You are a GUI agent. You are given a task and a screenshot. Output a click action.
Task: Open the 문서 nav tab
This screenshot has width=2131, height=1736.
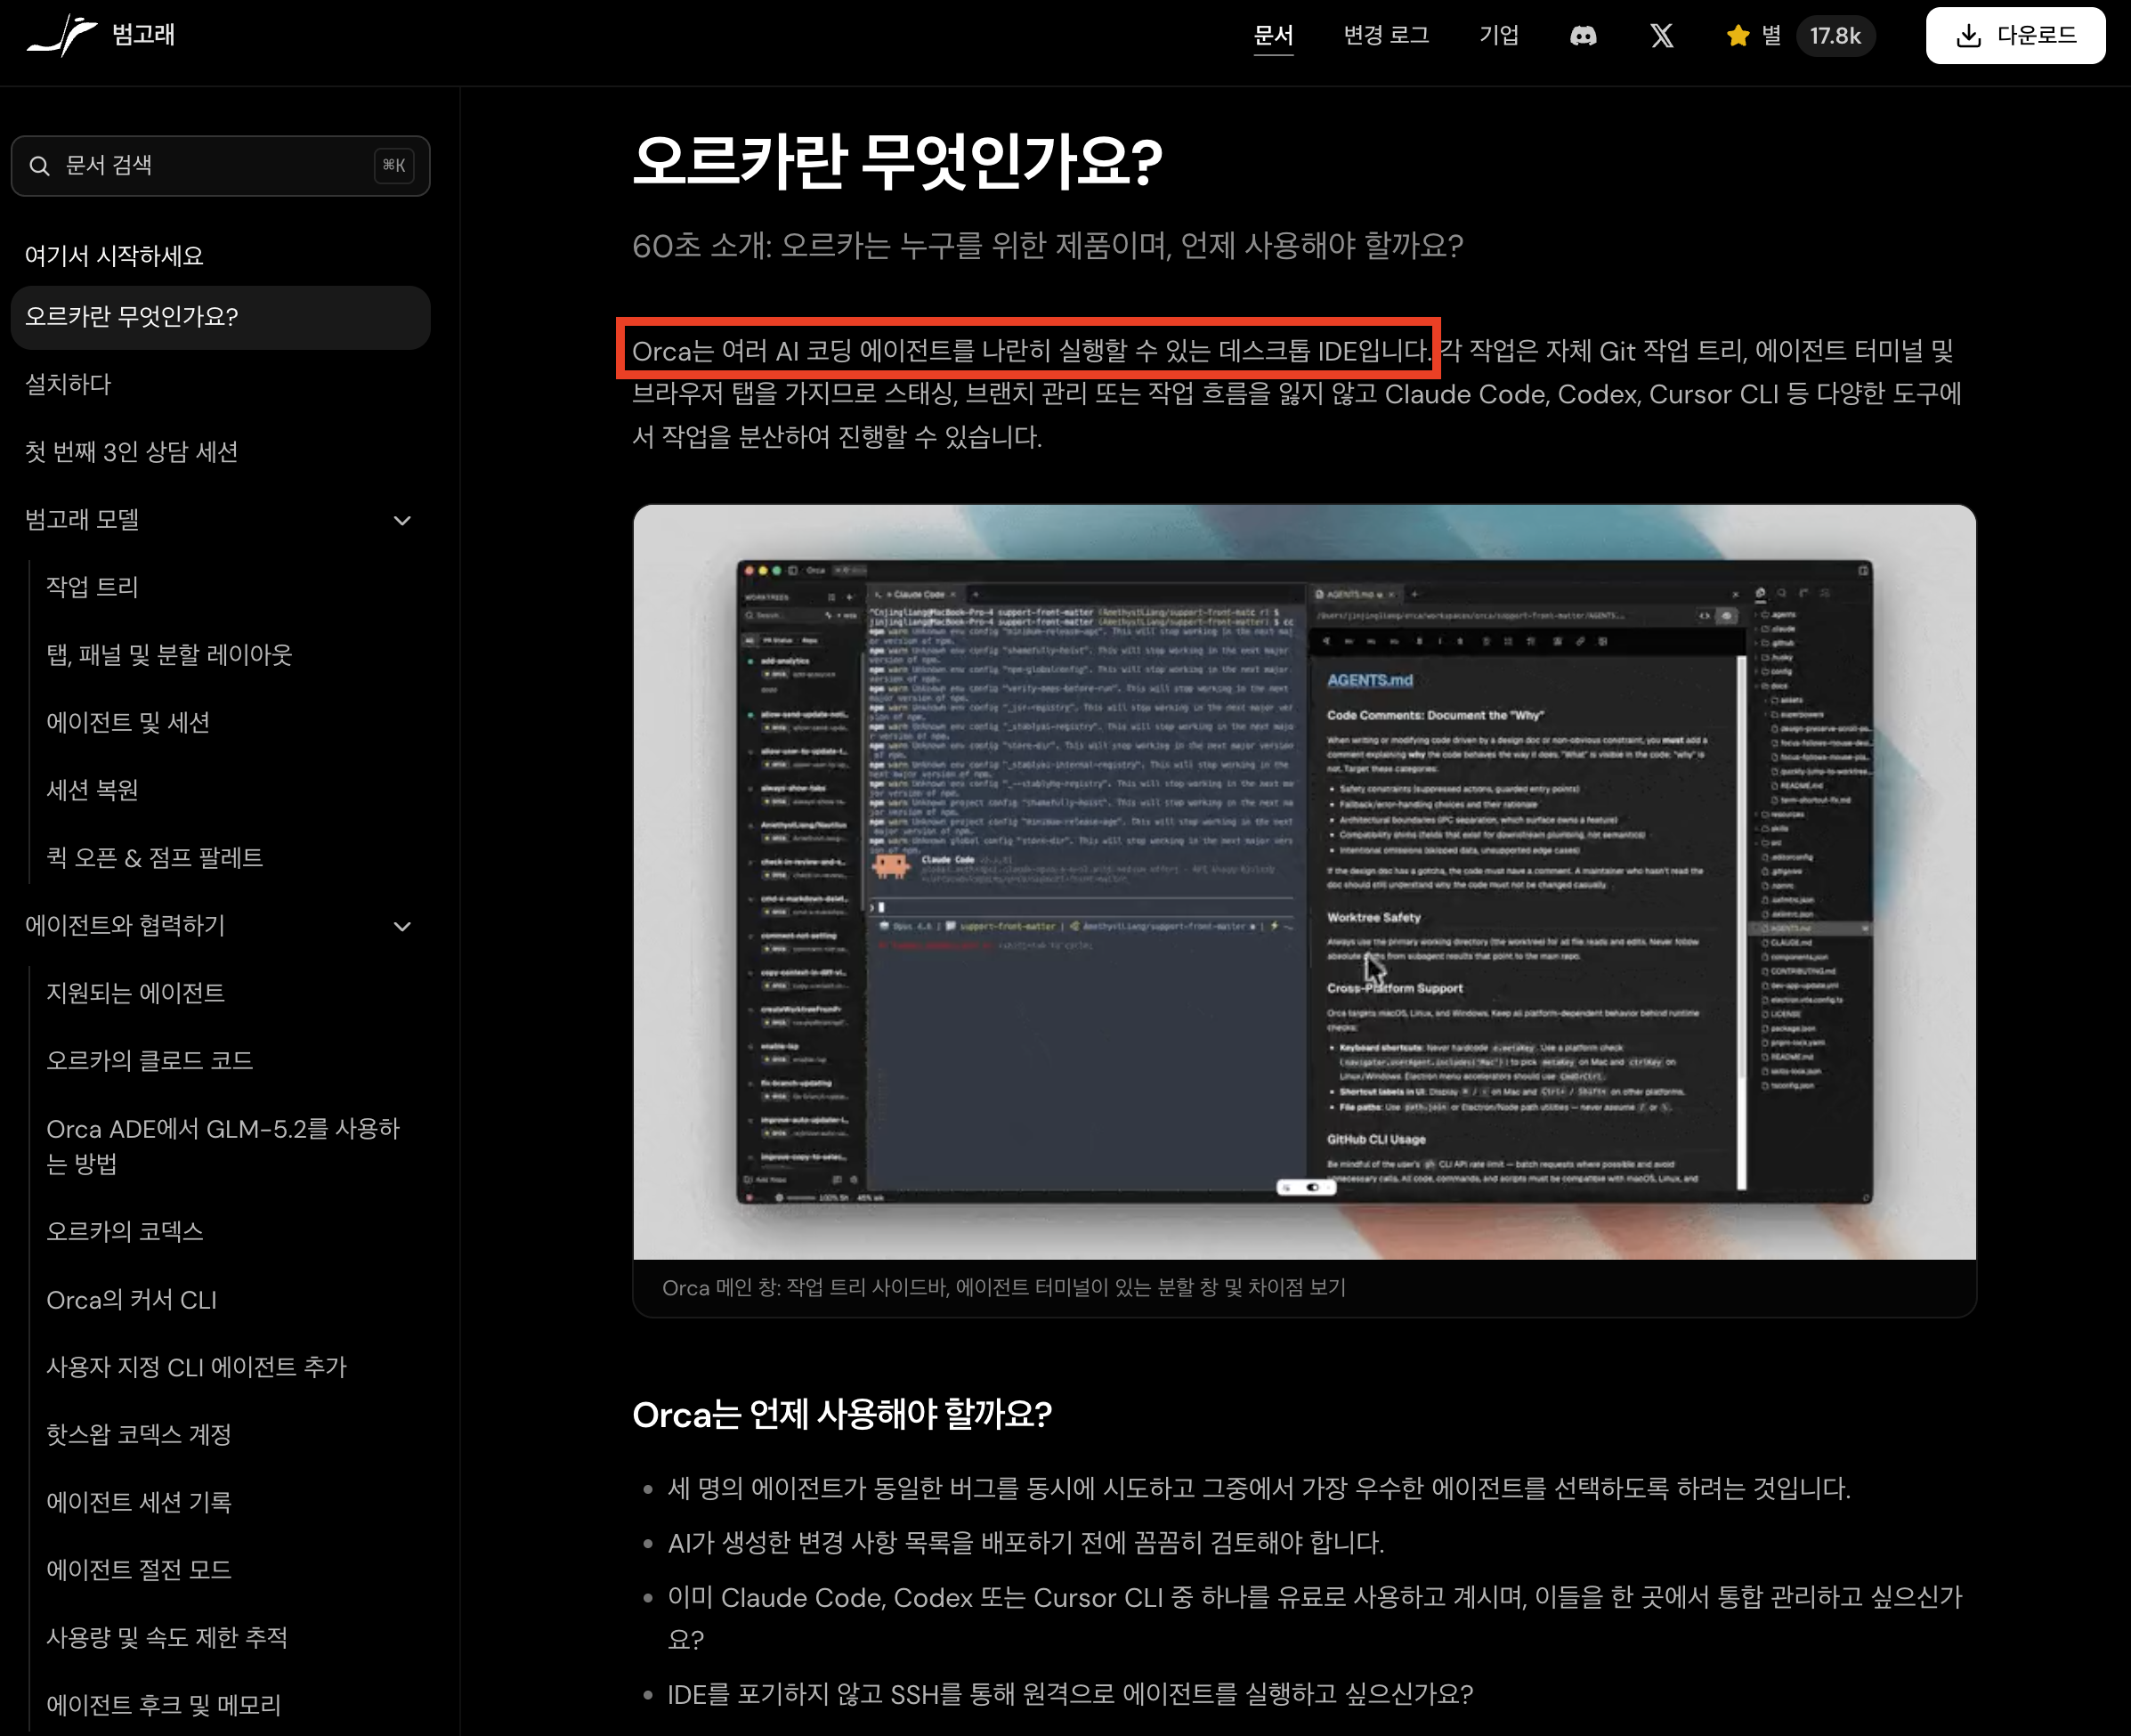click(x=1273, y=36)
